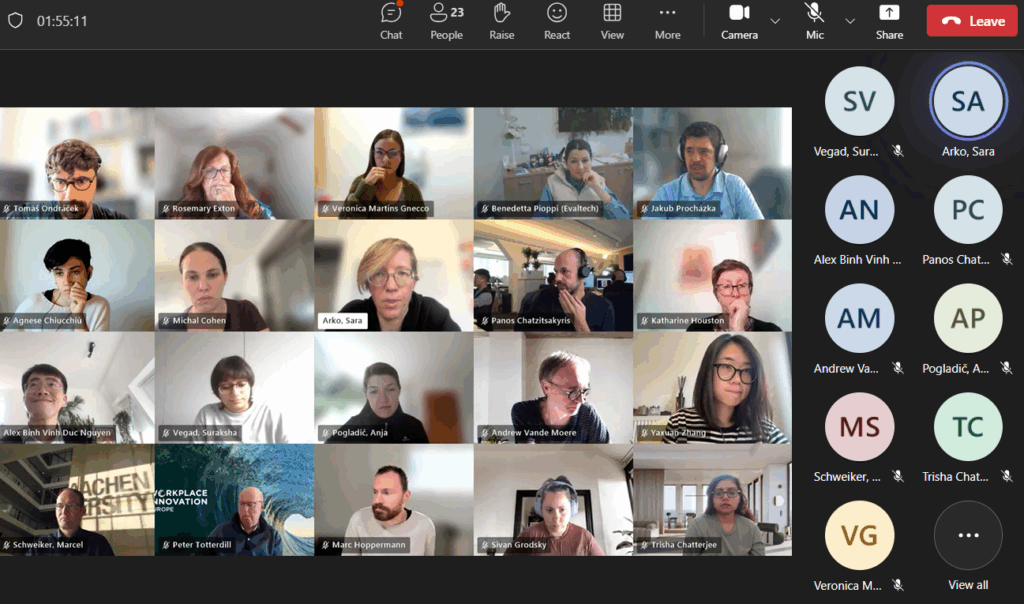Viewport: 1024px width, 604px height.
Task: Change layout using the View icon
Action: [x=612, y=21]
